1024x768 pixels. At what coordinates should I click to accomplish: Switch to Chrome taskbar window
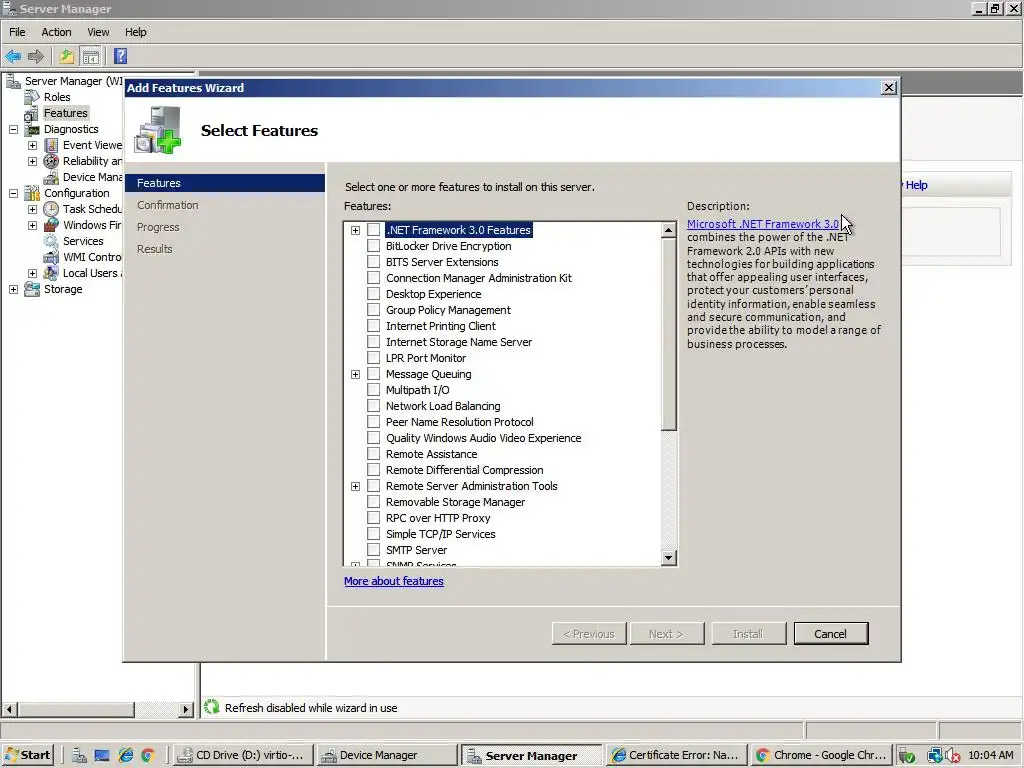(x=822, y=756)
